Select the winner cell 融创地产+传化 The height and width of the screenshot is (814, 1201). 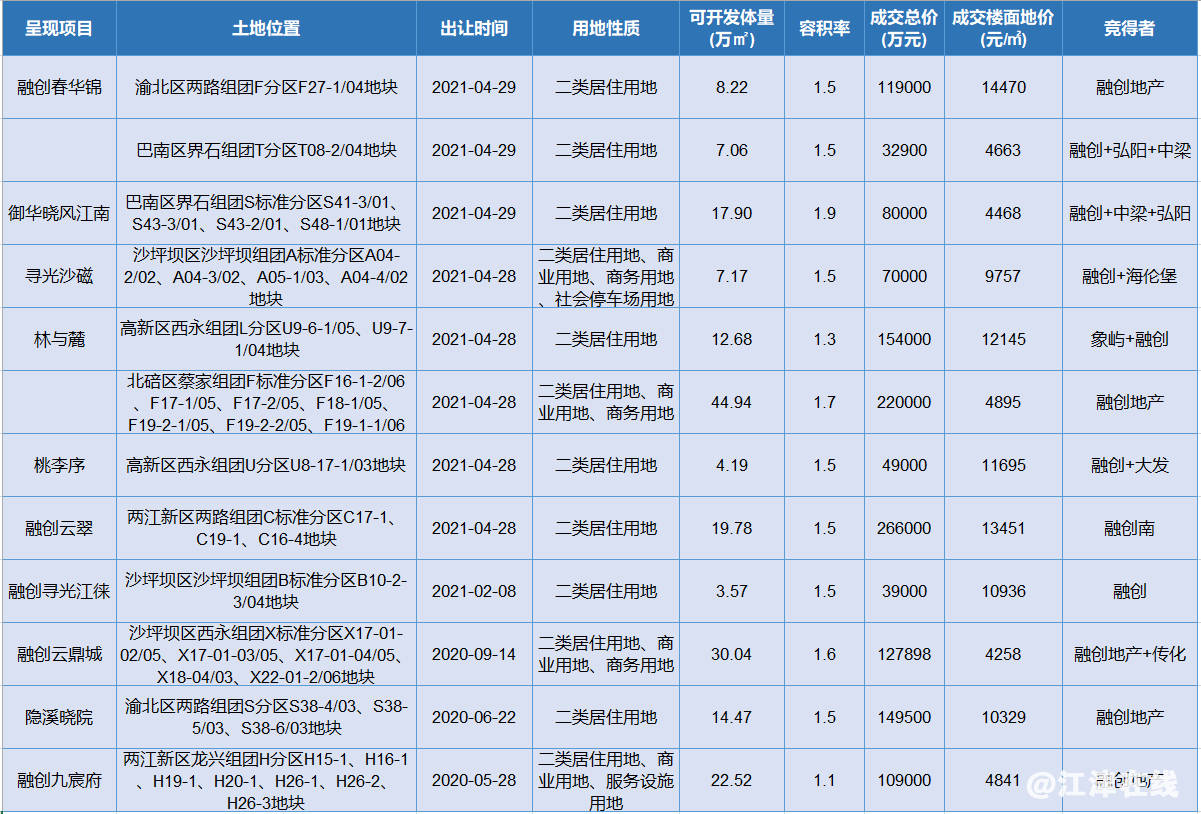point(1130,654)
